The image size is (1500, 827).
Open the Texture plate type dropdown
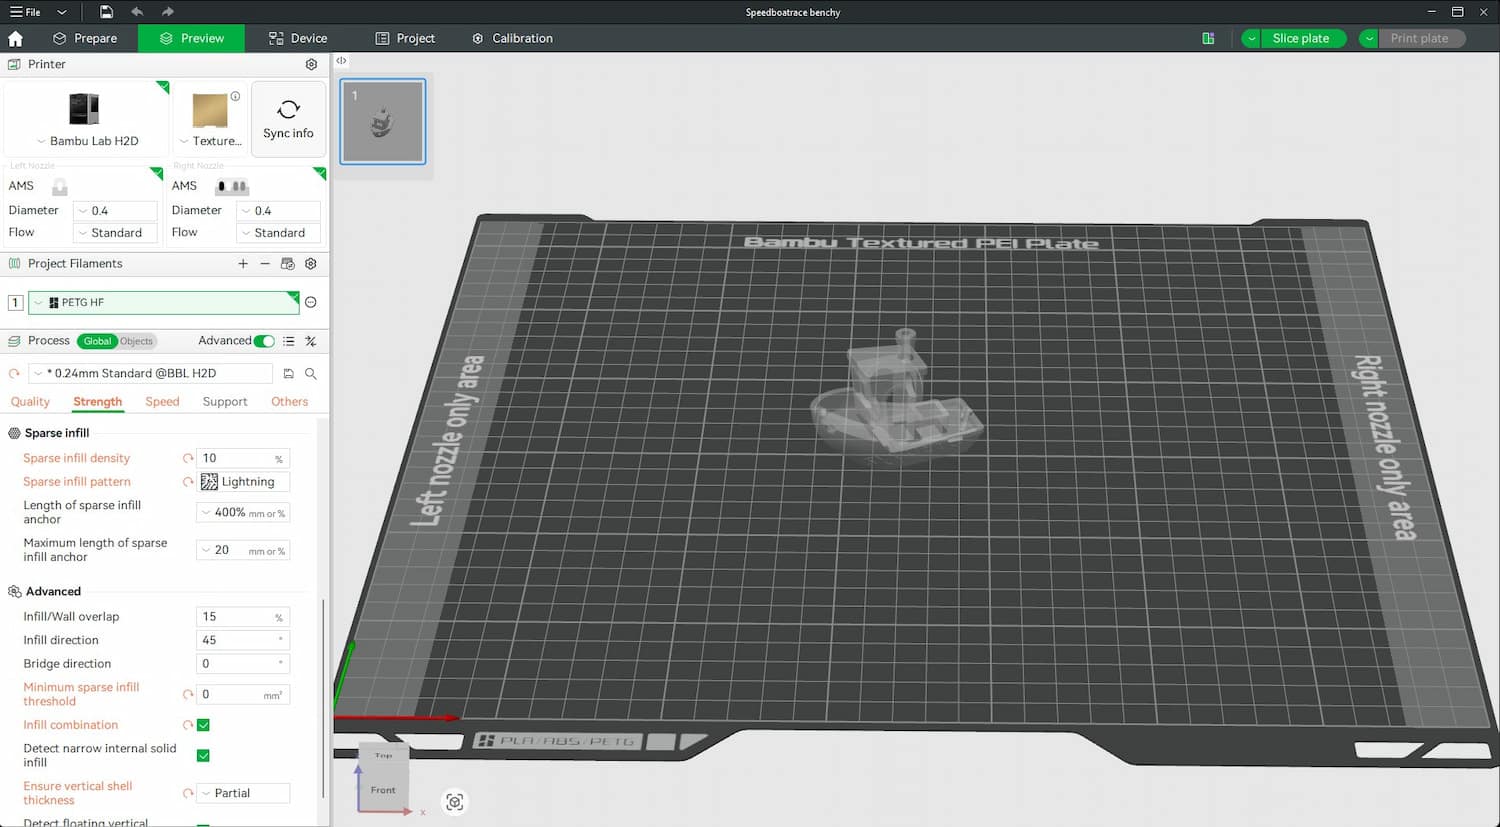pos(211,141)
